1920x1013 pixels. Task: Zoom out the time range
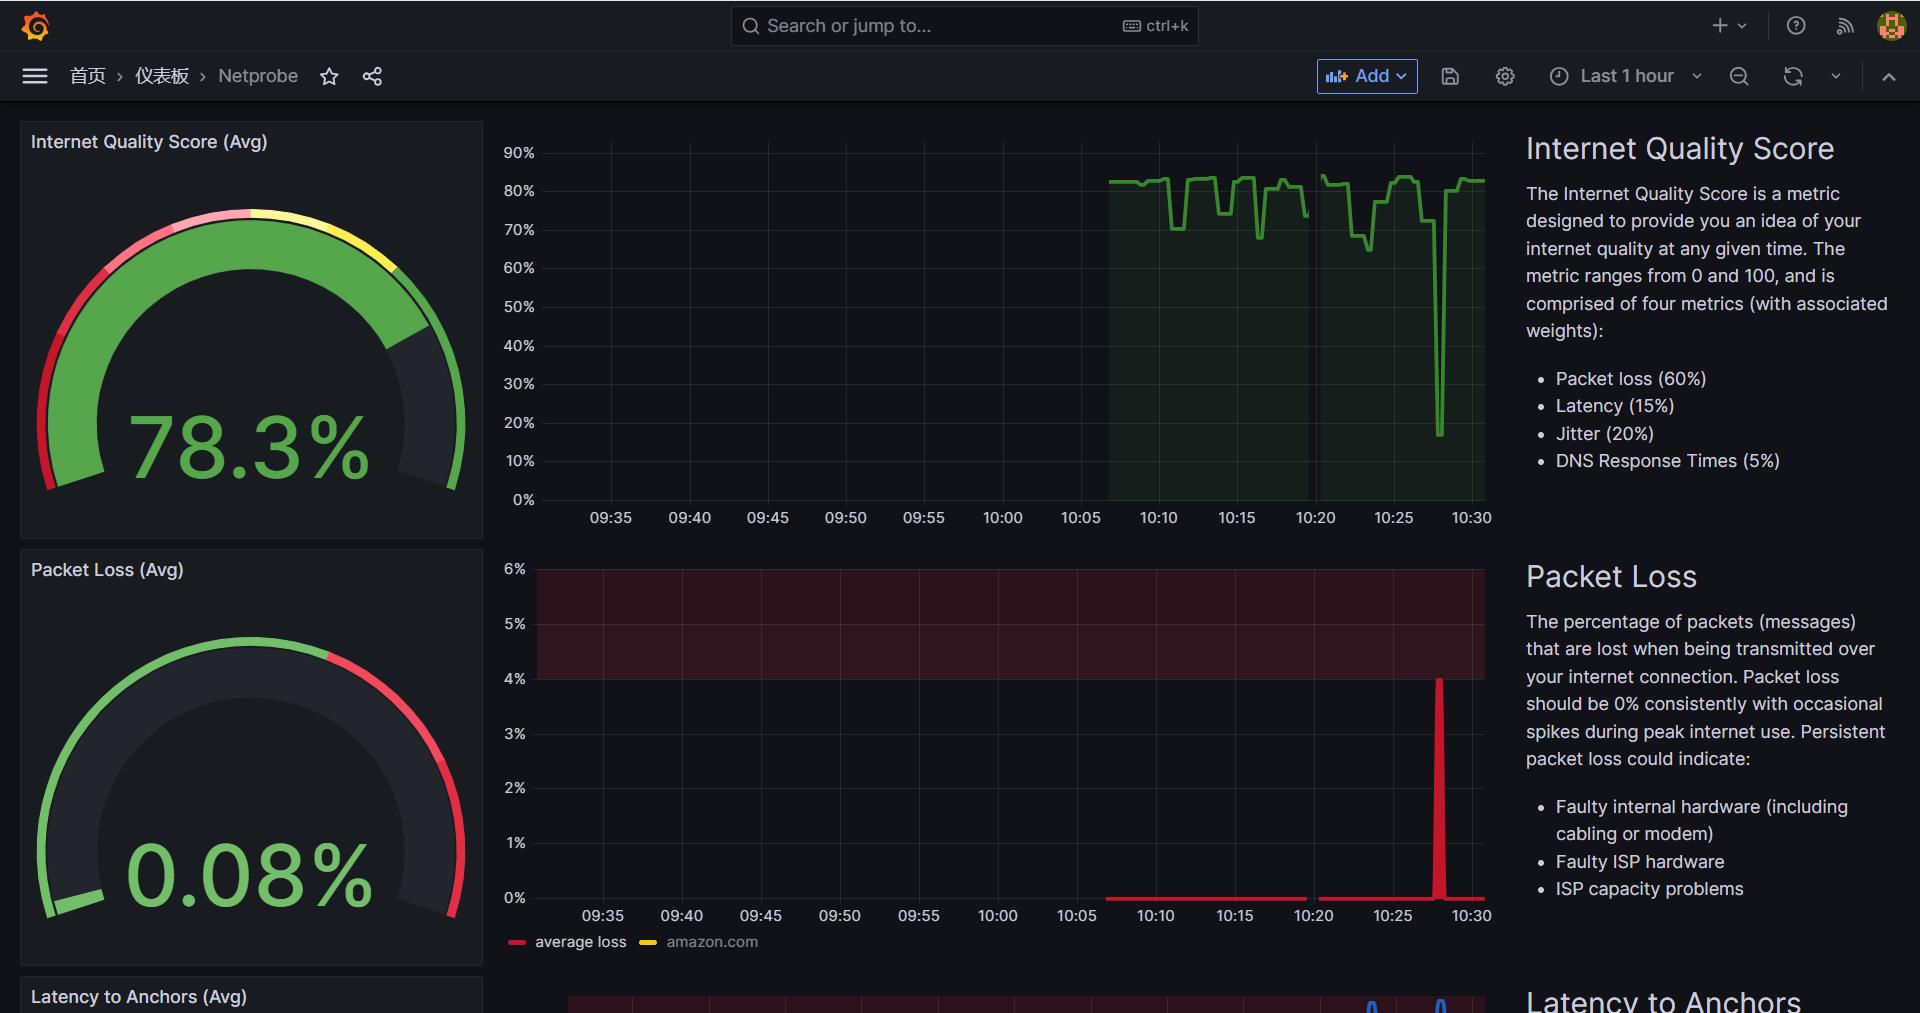1739,76
